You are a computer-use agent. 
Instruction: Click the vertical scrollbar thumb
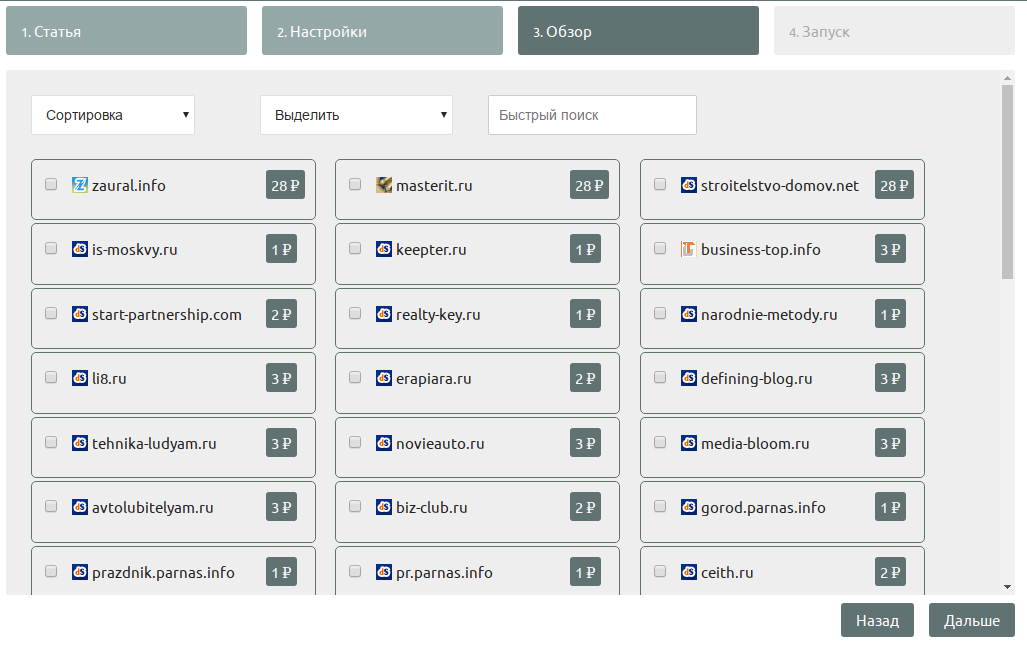click(1007, 182)
